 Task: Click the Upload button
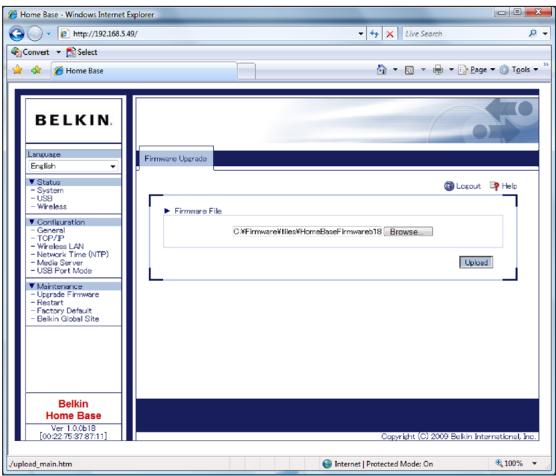[476, 262]
